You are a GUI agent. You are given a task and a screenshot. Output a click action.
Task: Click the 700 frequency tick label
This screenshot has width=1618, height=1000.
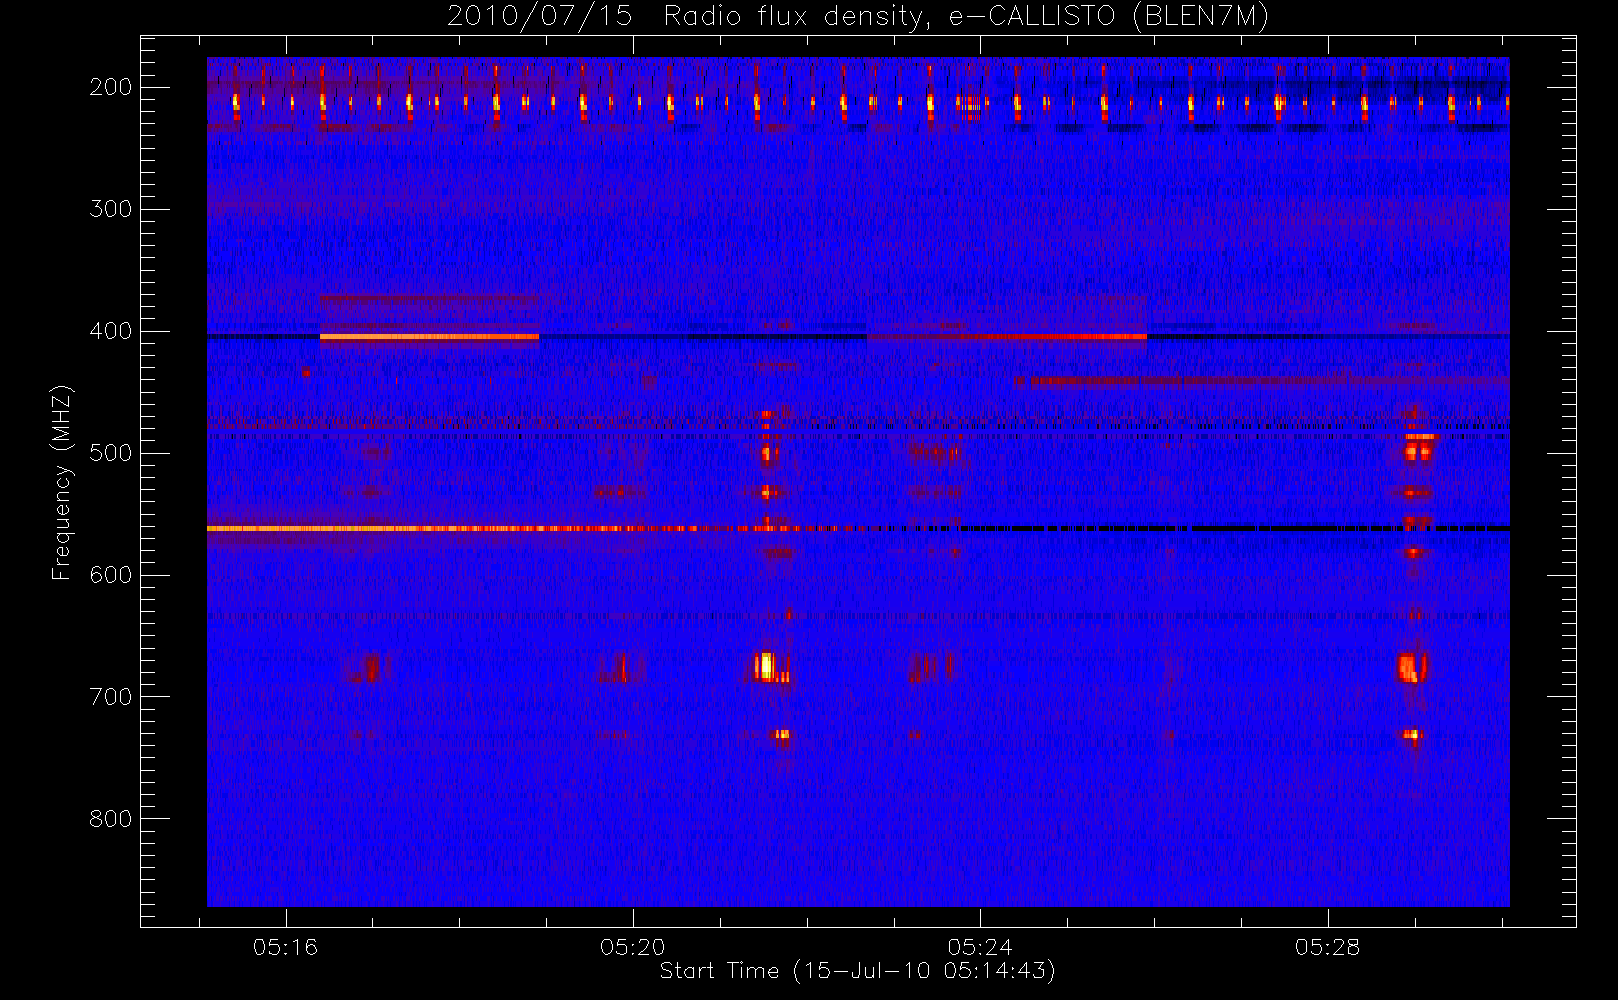click(x=111, y=697)
